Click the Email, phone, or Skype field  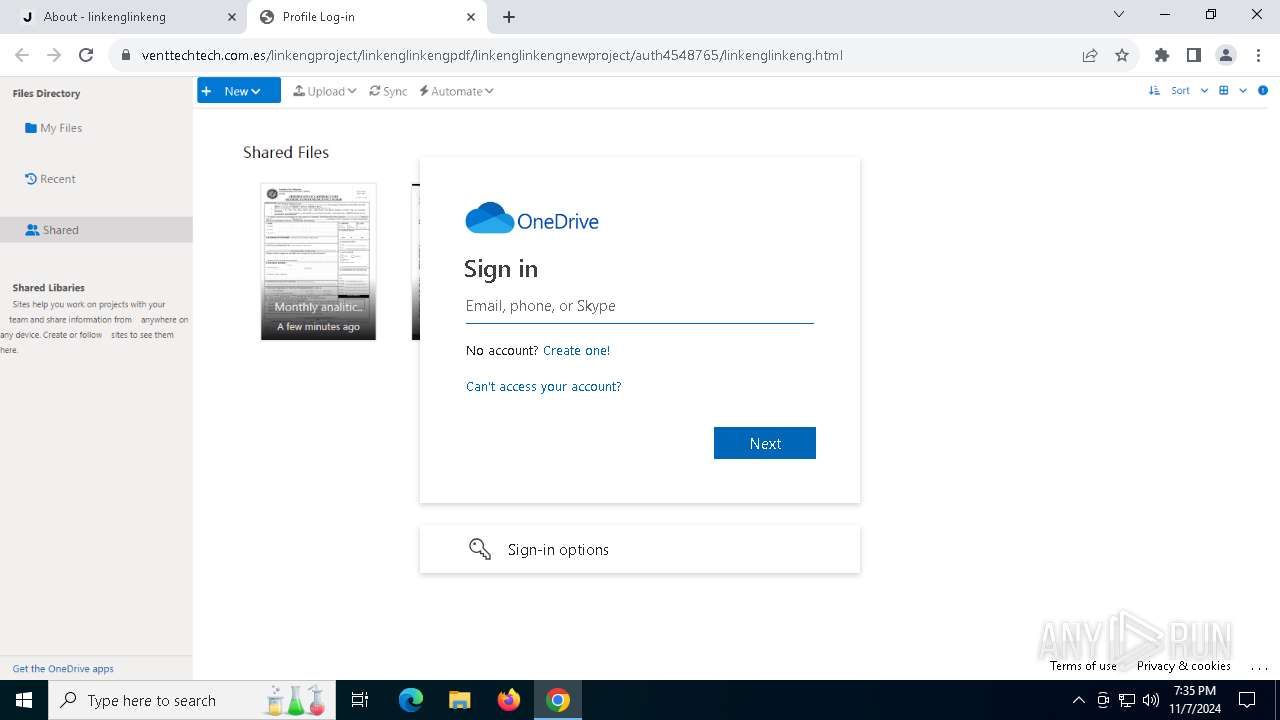pos(640,306)
